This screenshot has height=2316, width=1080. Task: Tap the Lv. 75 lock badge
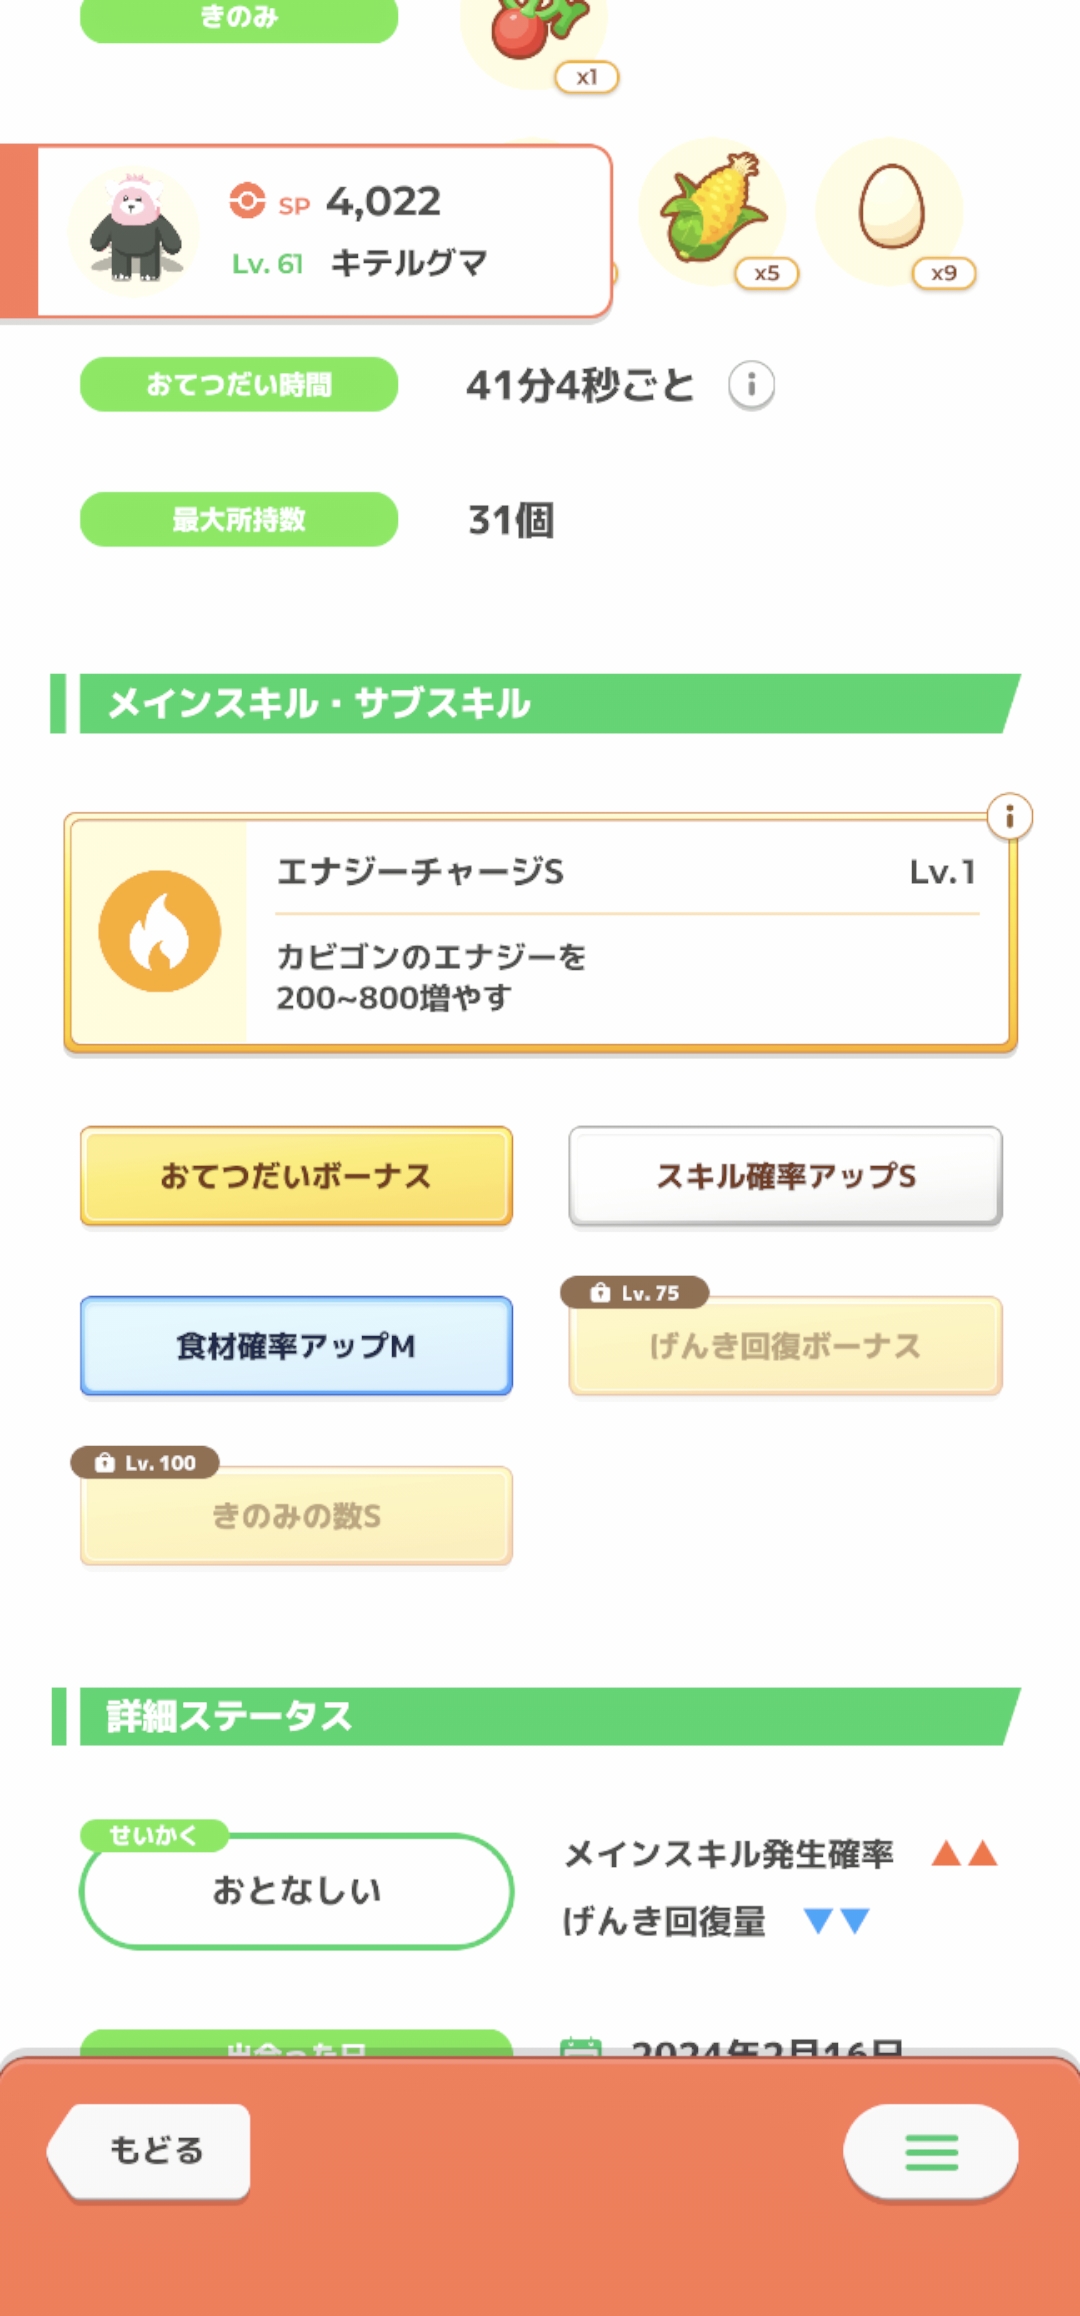(635, 1293)
